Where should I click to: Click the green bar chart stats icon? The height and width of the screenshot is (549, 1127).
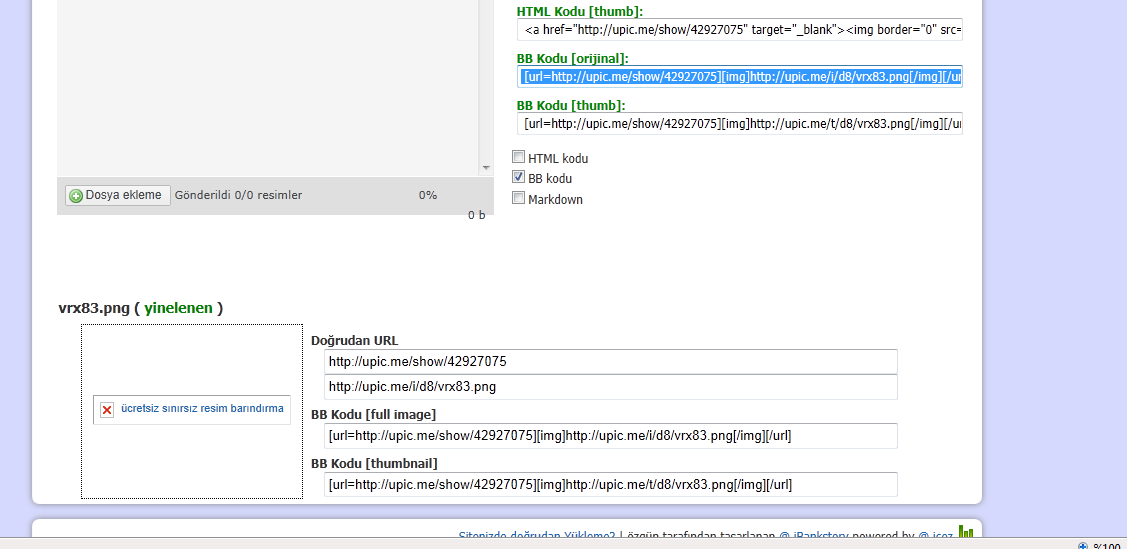click(x=965, y=533)
